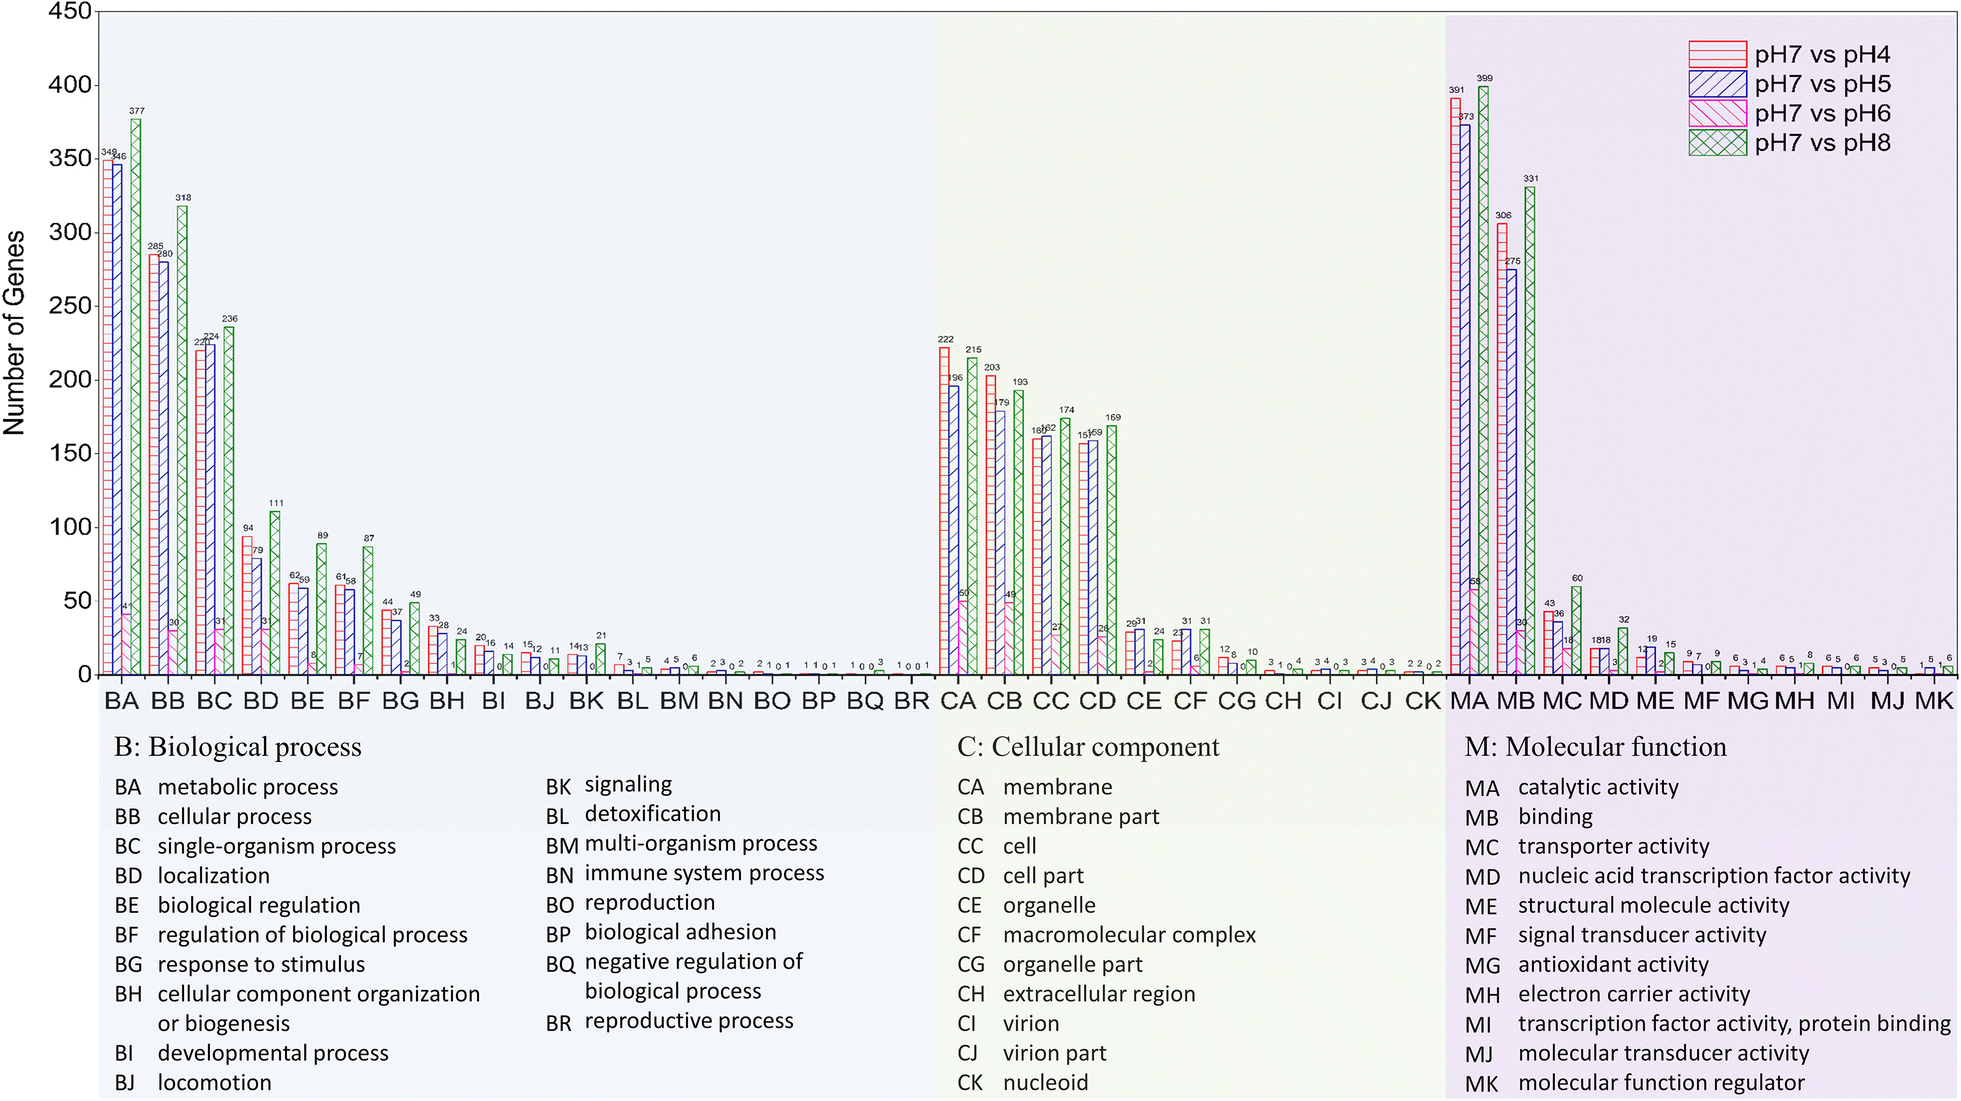The width and height of the screenshot is (1961, 1101).
Task: Click the 'multi-organism process' key entry
Action: [701, 844]
